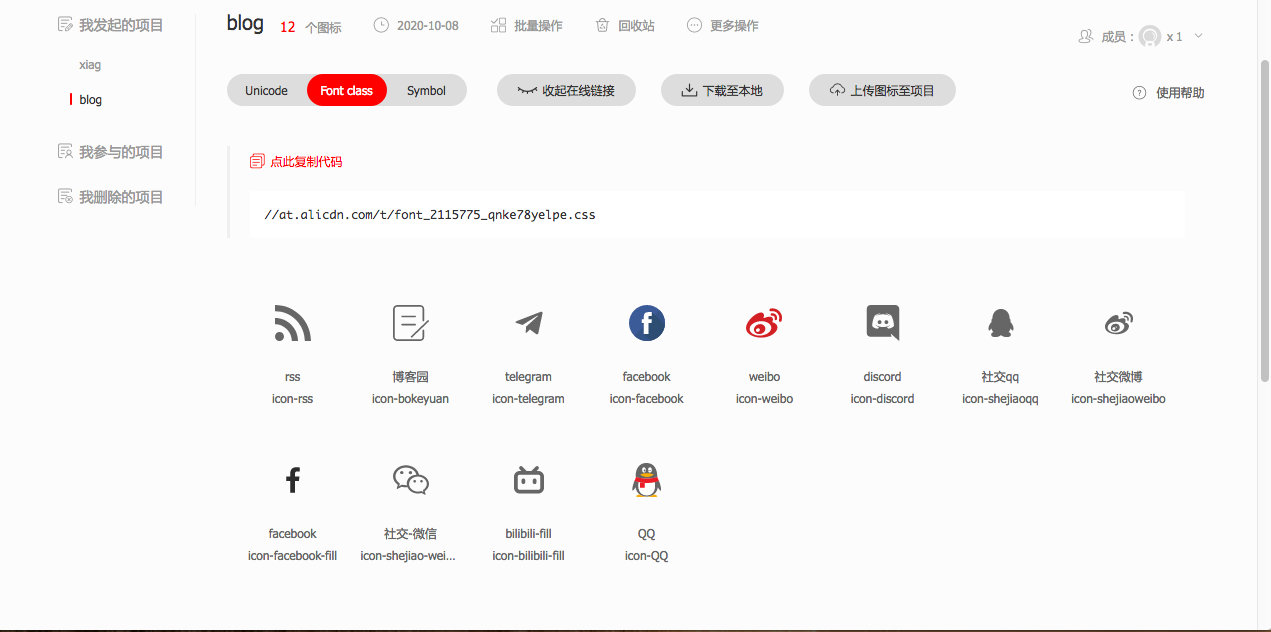Select the colored QQ penguin icon
This screenshot has height=632, width=1271.
(647, 481)
